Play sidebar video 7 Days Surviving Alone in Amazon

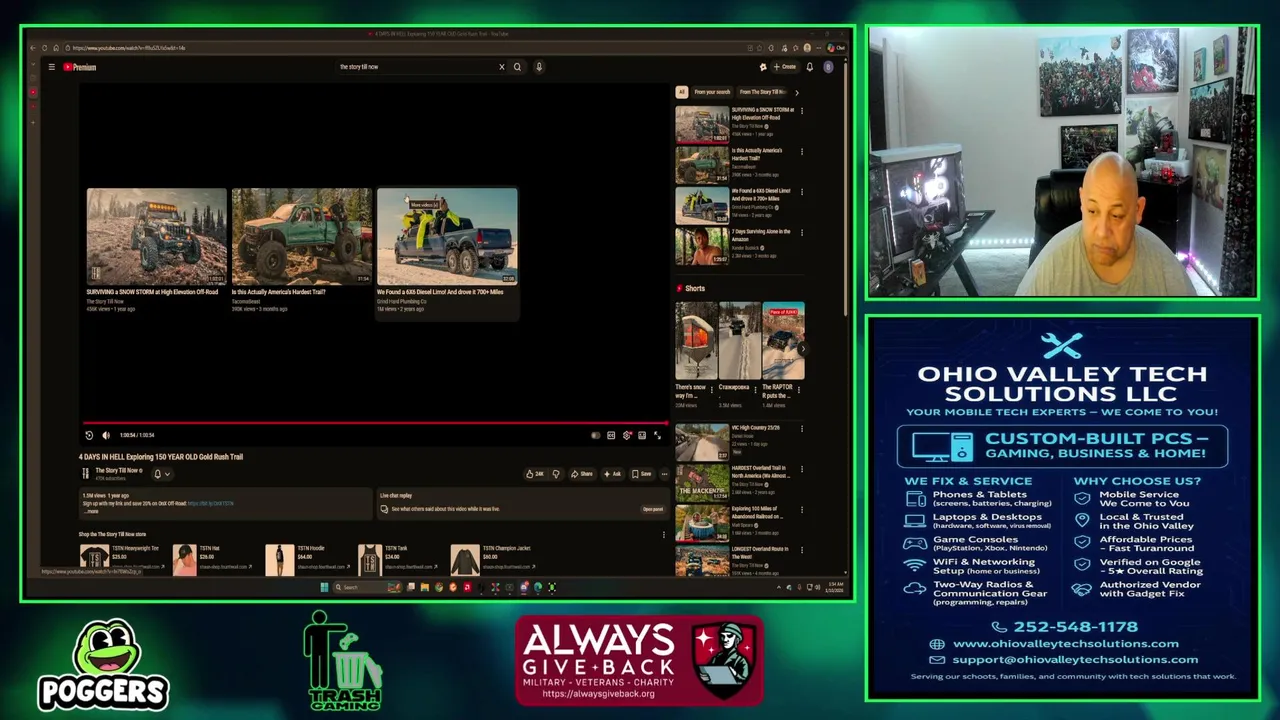pyautogui.click(x=702, y=246)
